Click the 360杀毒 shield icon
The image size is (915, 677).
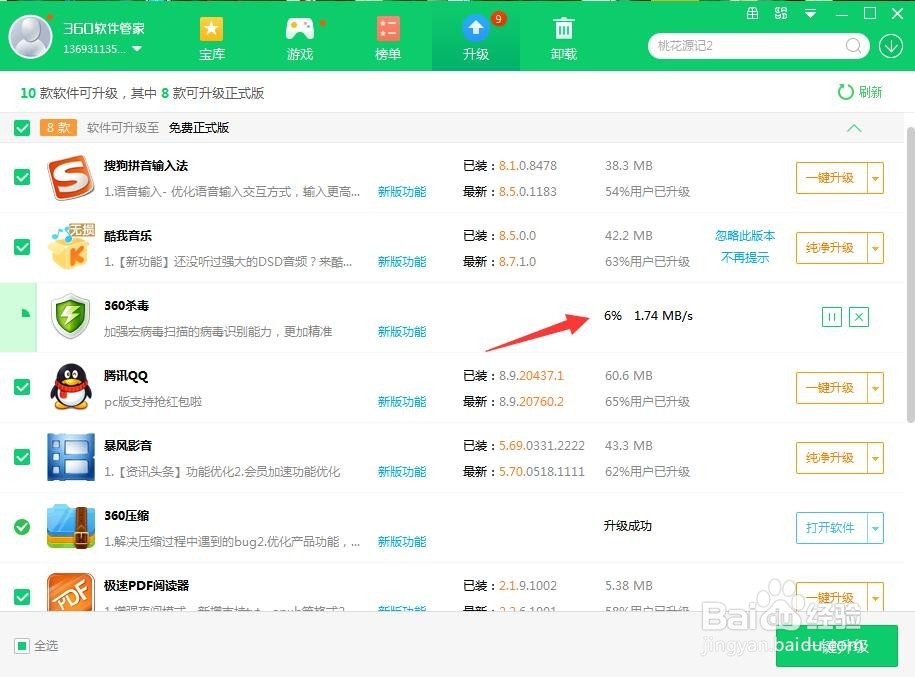click(71, 316)
